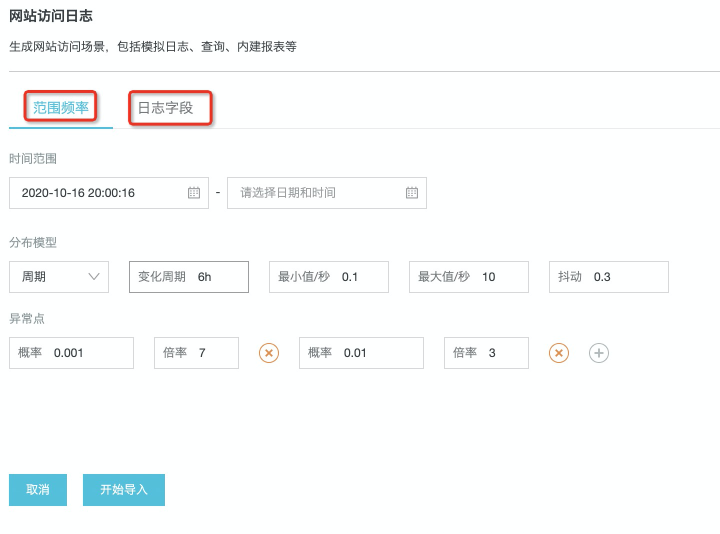The width and height of the screenshot is (720, 534).
Task: Click the 取消 button
Action: (38, 490)
